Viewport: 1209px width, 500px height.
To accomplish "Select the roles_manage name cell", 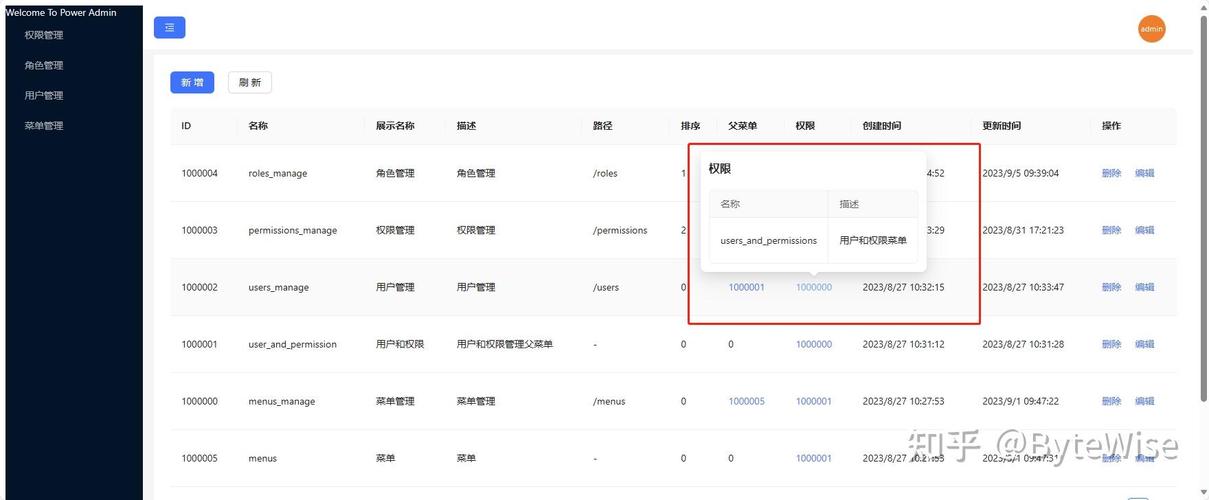I will pyautogui.click(x=278, y=173).
